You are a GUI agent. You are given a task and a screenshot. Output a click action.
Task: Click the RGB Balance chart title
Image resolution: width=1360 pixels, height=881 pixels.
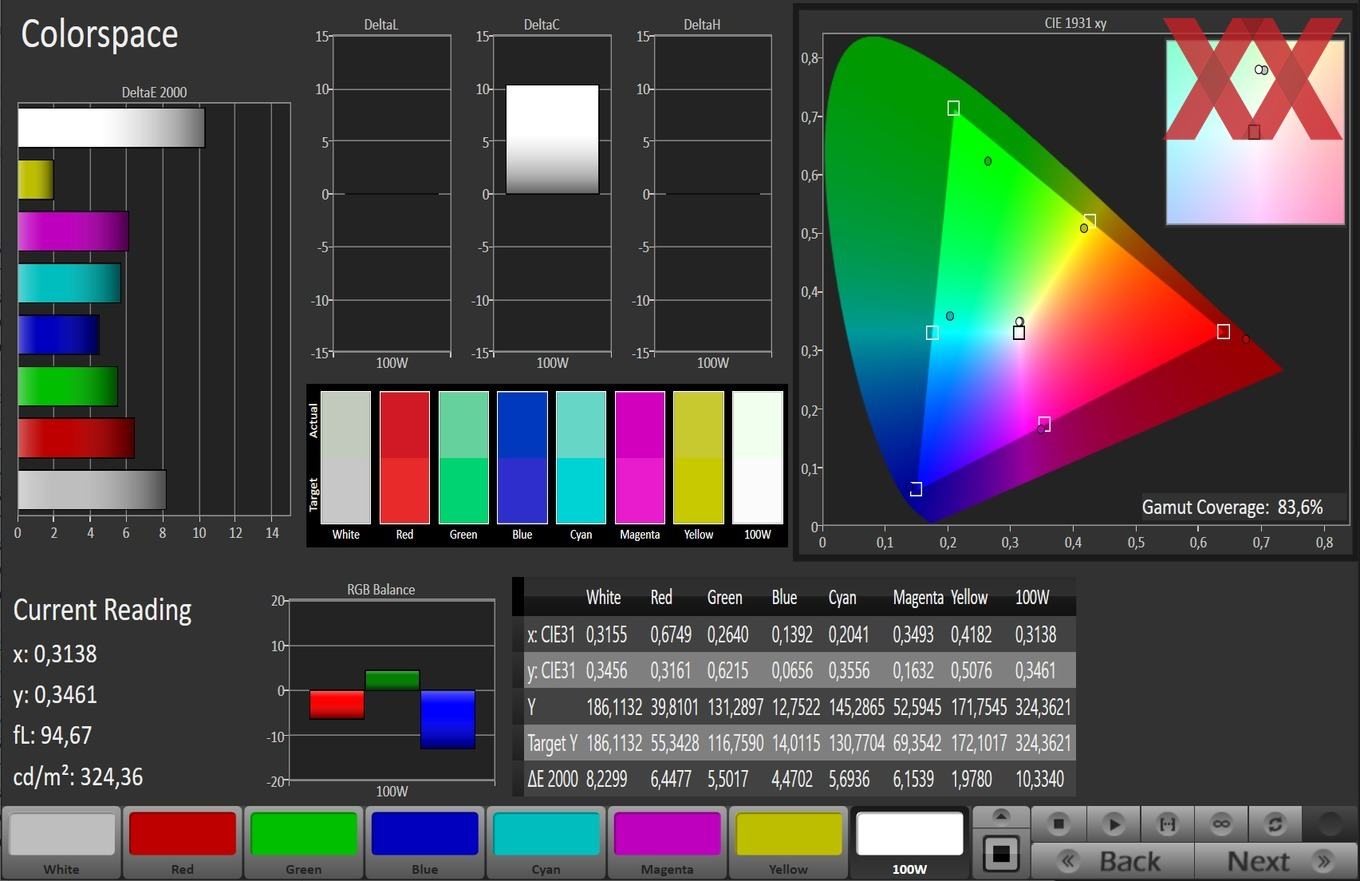pos(381,590)
